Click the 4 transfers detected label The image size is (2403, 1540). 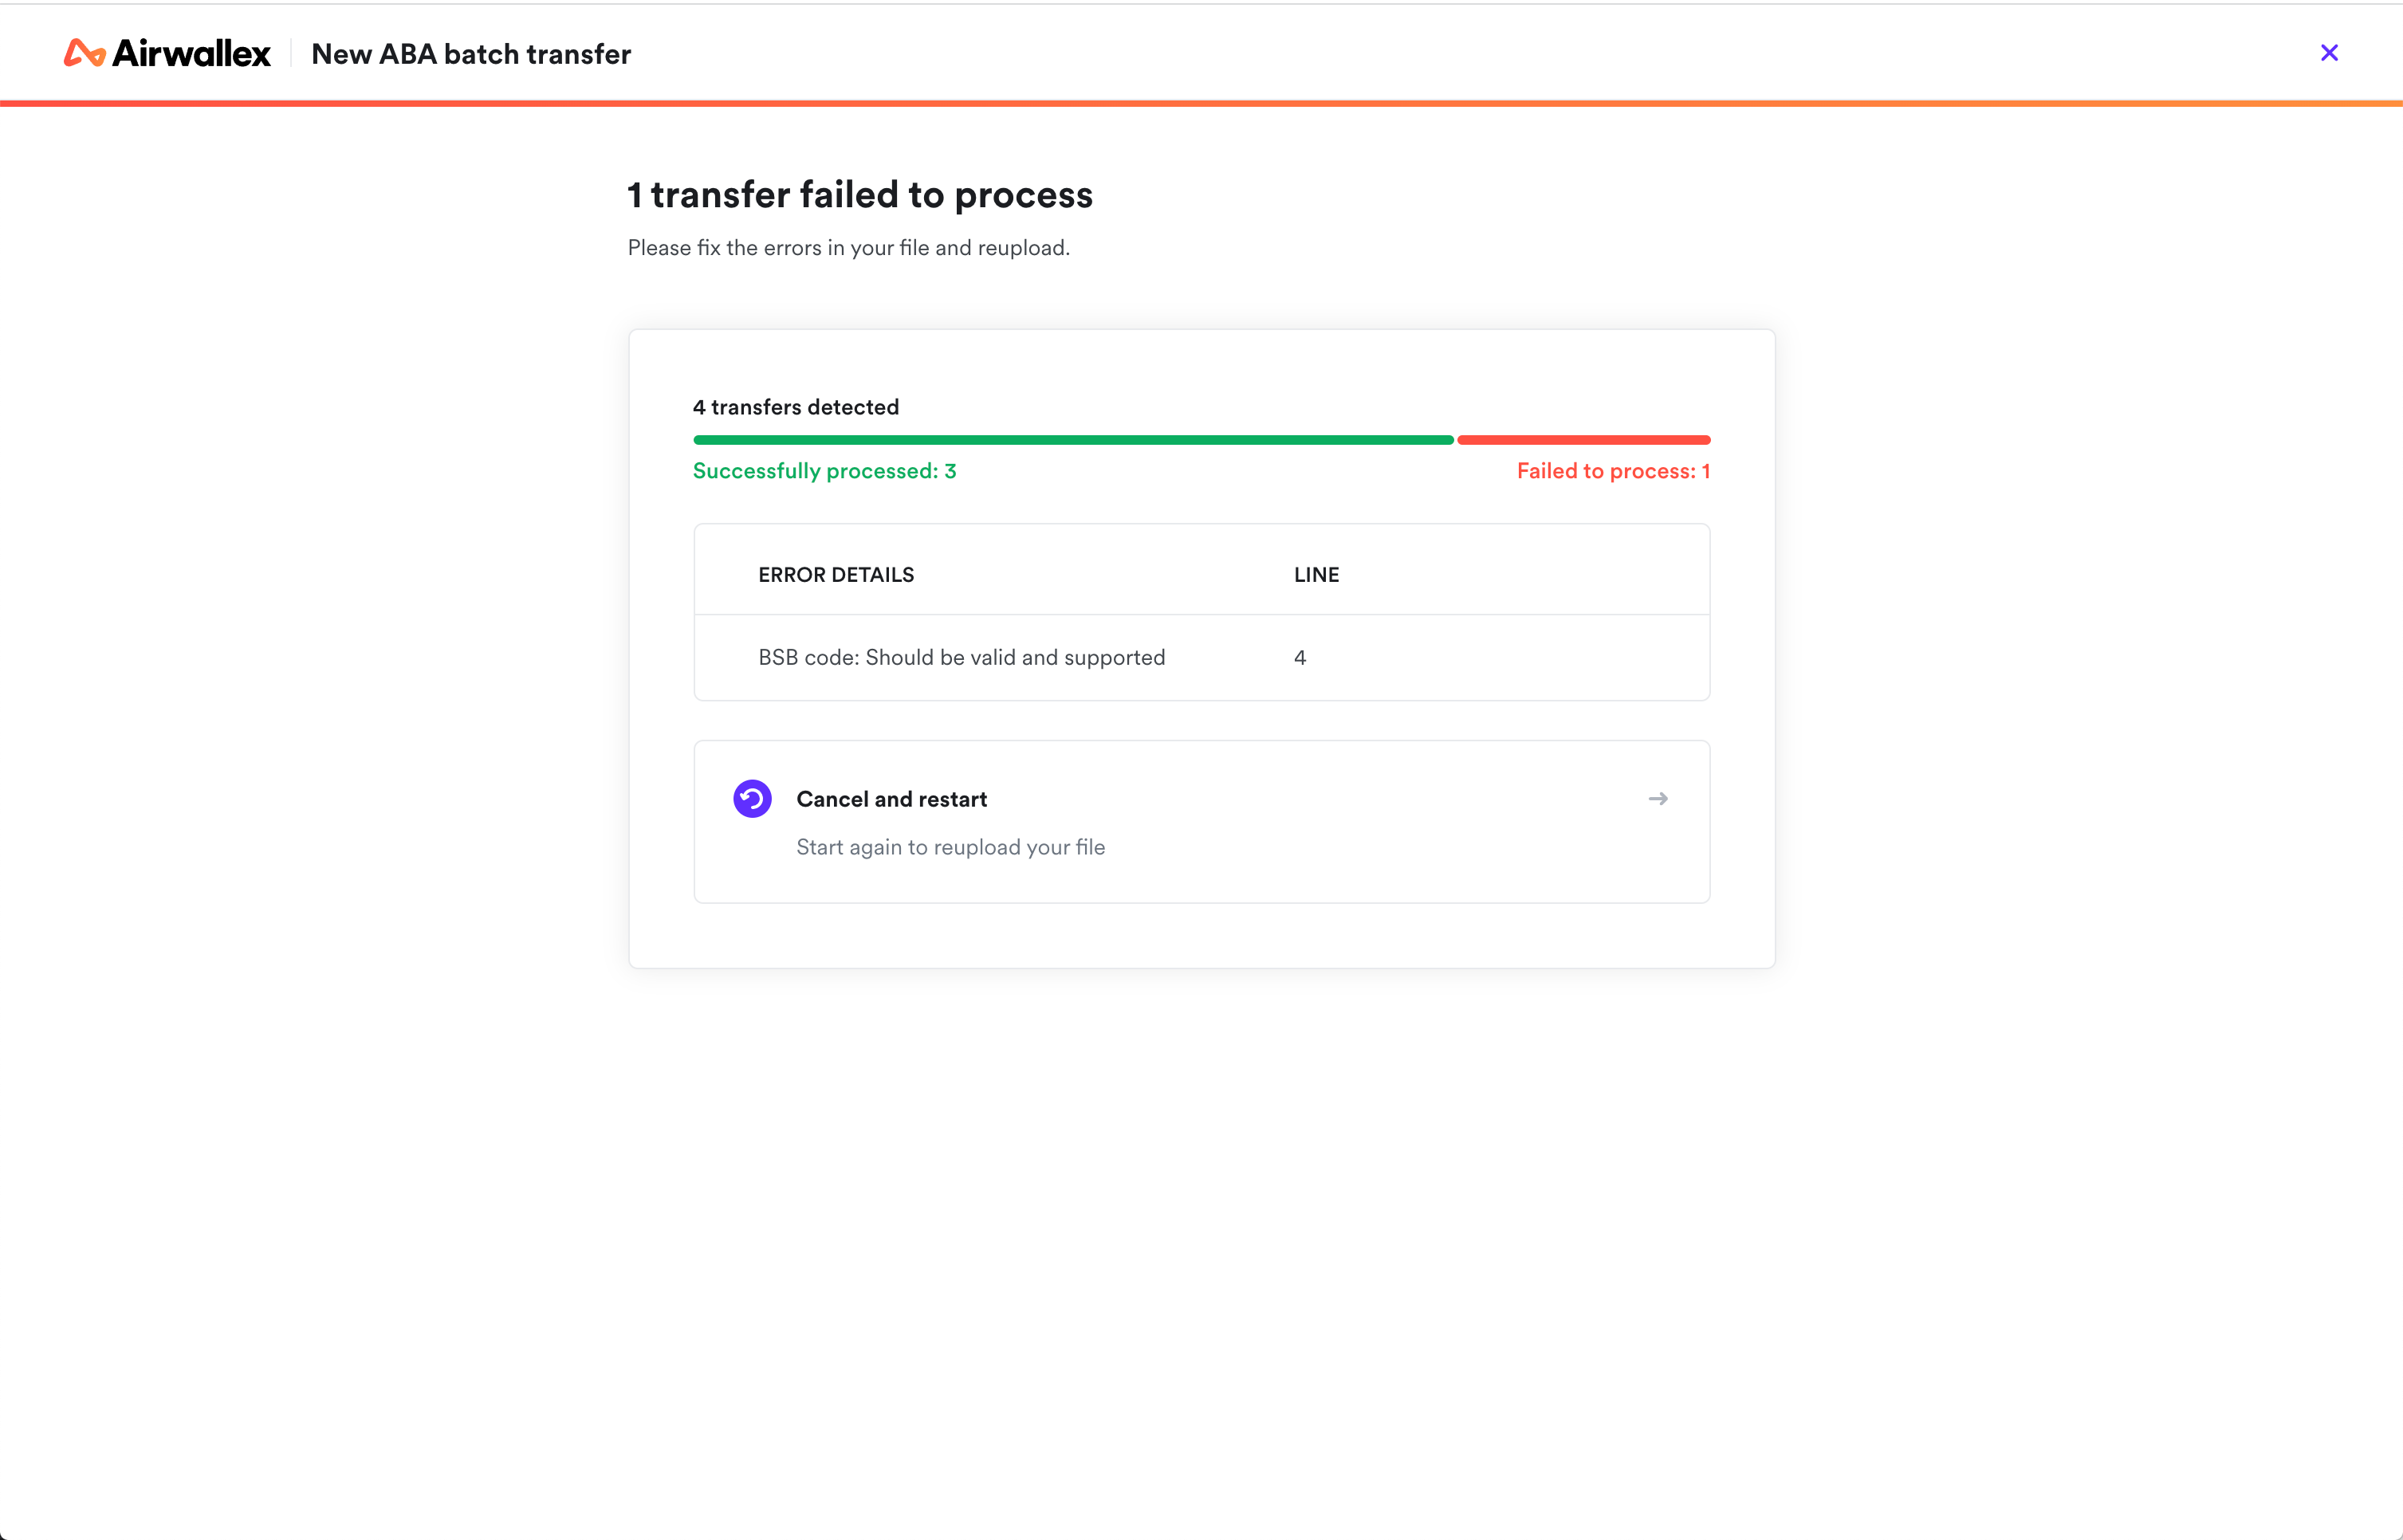coord(796,407)
